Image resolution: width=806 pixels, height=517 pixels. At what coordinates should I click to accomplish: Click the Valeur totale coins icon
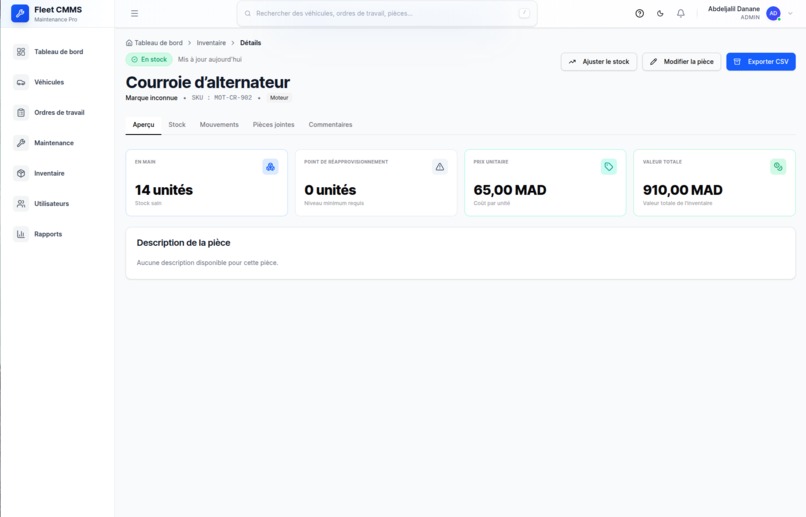click(778, 167)
